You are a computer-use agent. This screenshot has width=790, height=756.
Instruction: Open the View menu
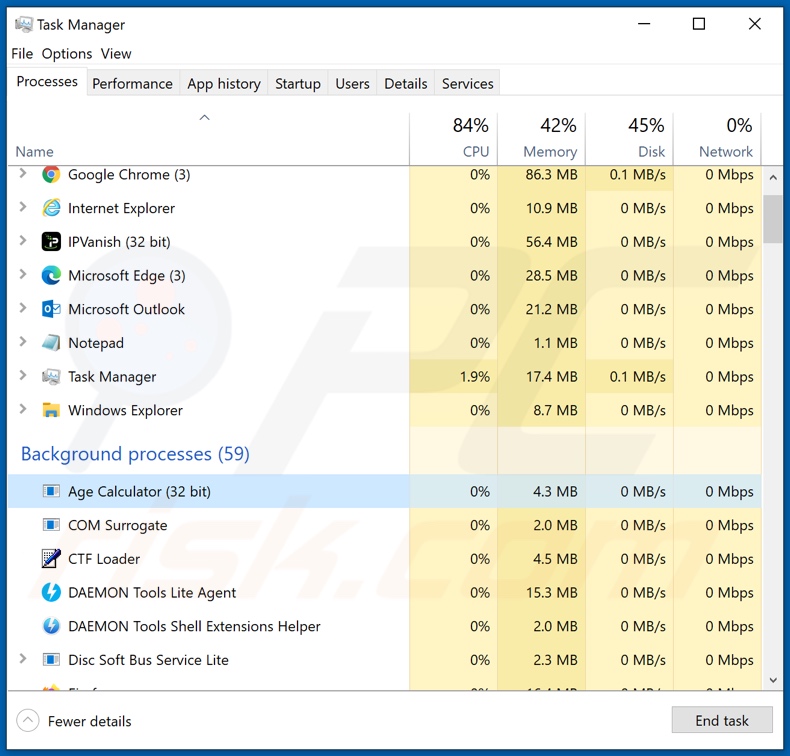(116, 53)
